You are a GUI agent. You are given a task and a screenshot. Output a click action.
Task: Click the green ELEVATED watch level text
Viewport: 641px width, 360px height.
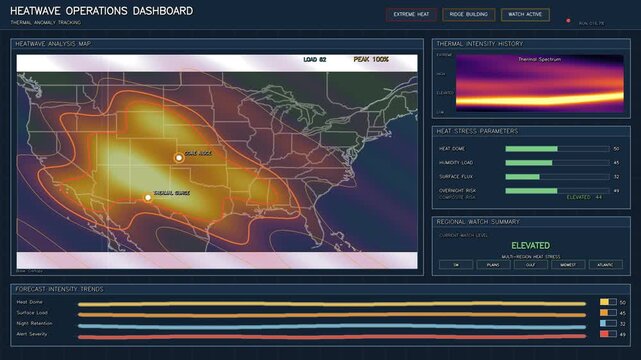tap(531, 246)
